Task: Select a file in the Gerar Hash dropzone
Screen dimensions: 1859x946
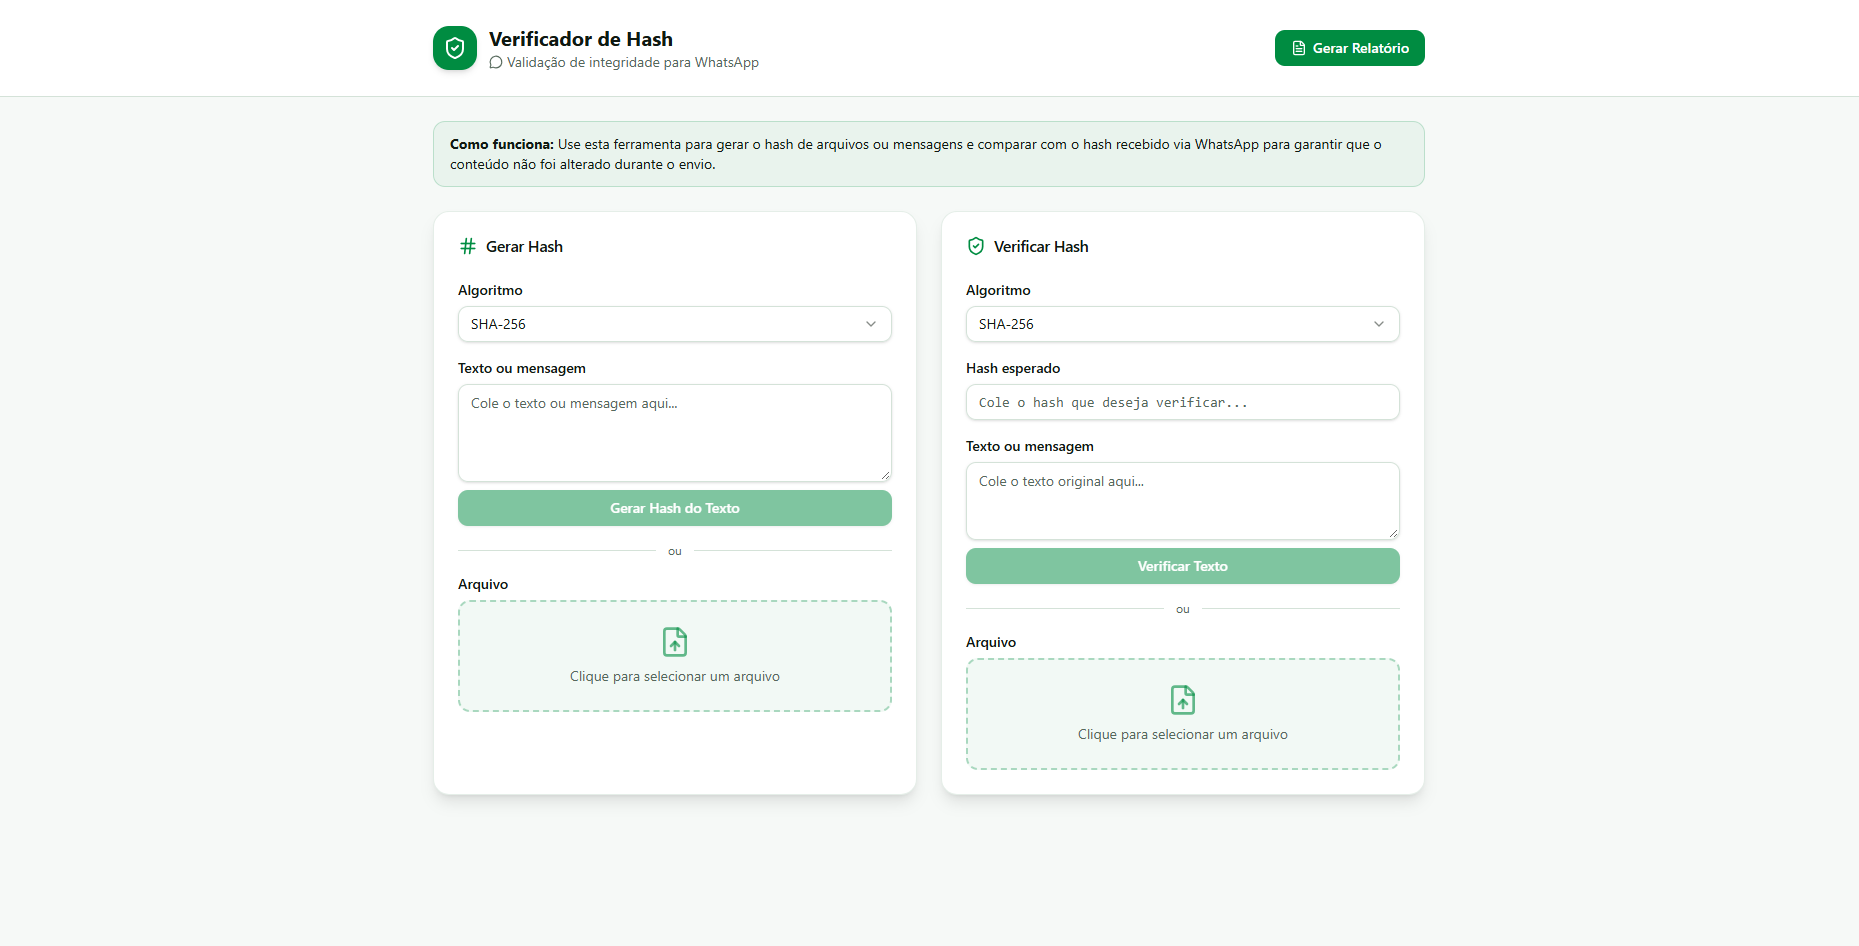Action: coord(675,656)
